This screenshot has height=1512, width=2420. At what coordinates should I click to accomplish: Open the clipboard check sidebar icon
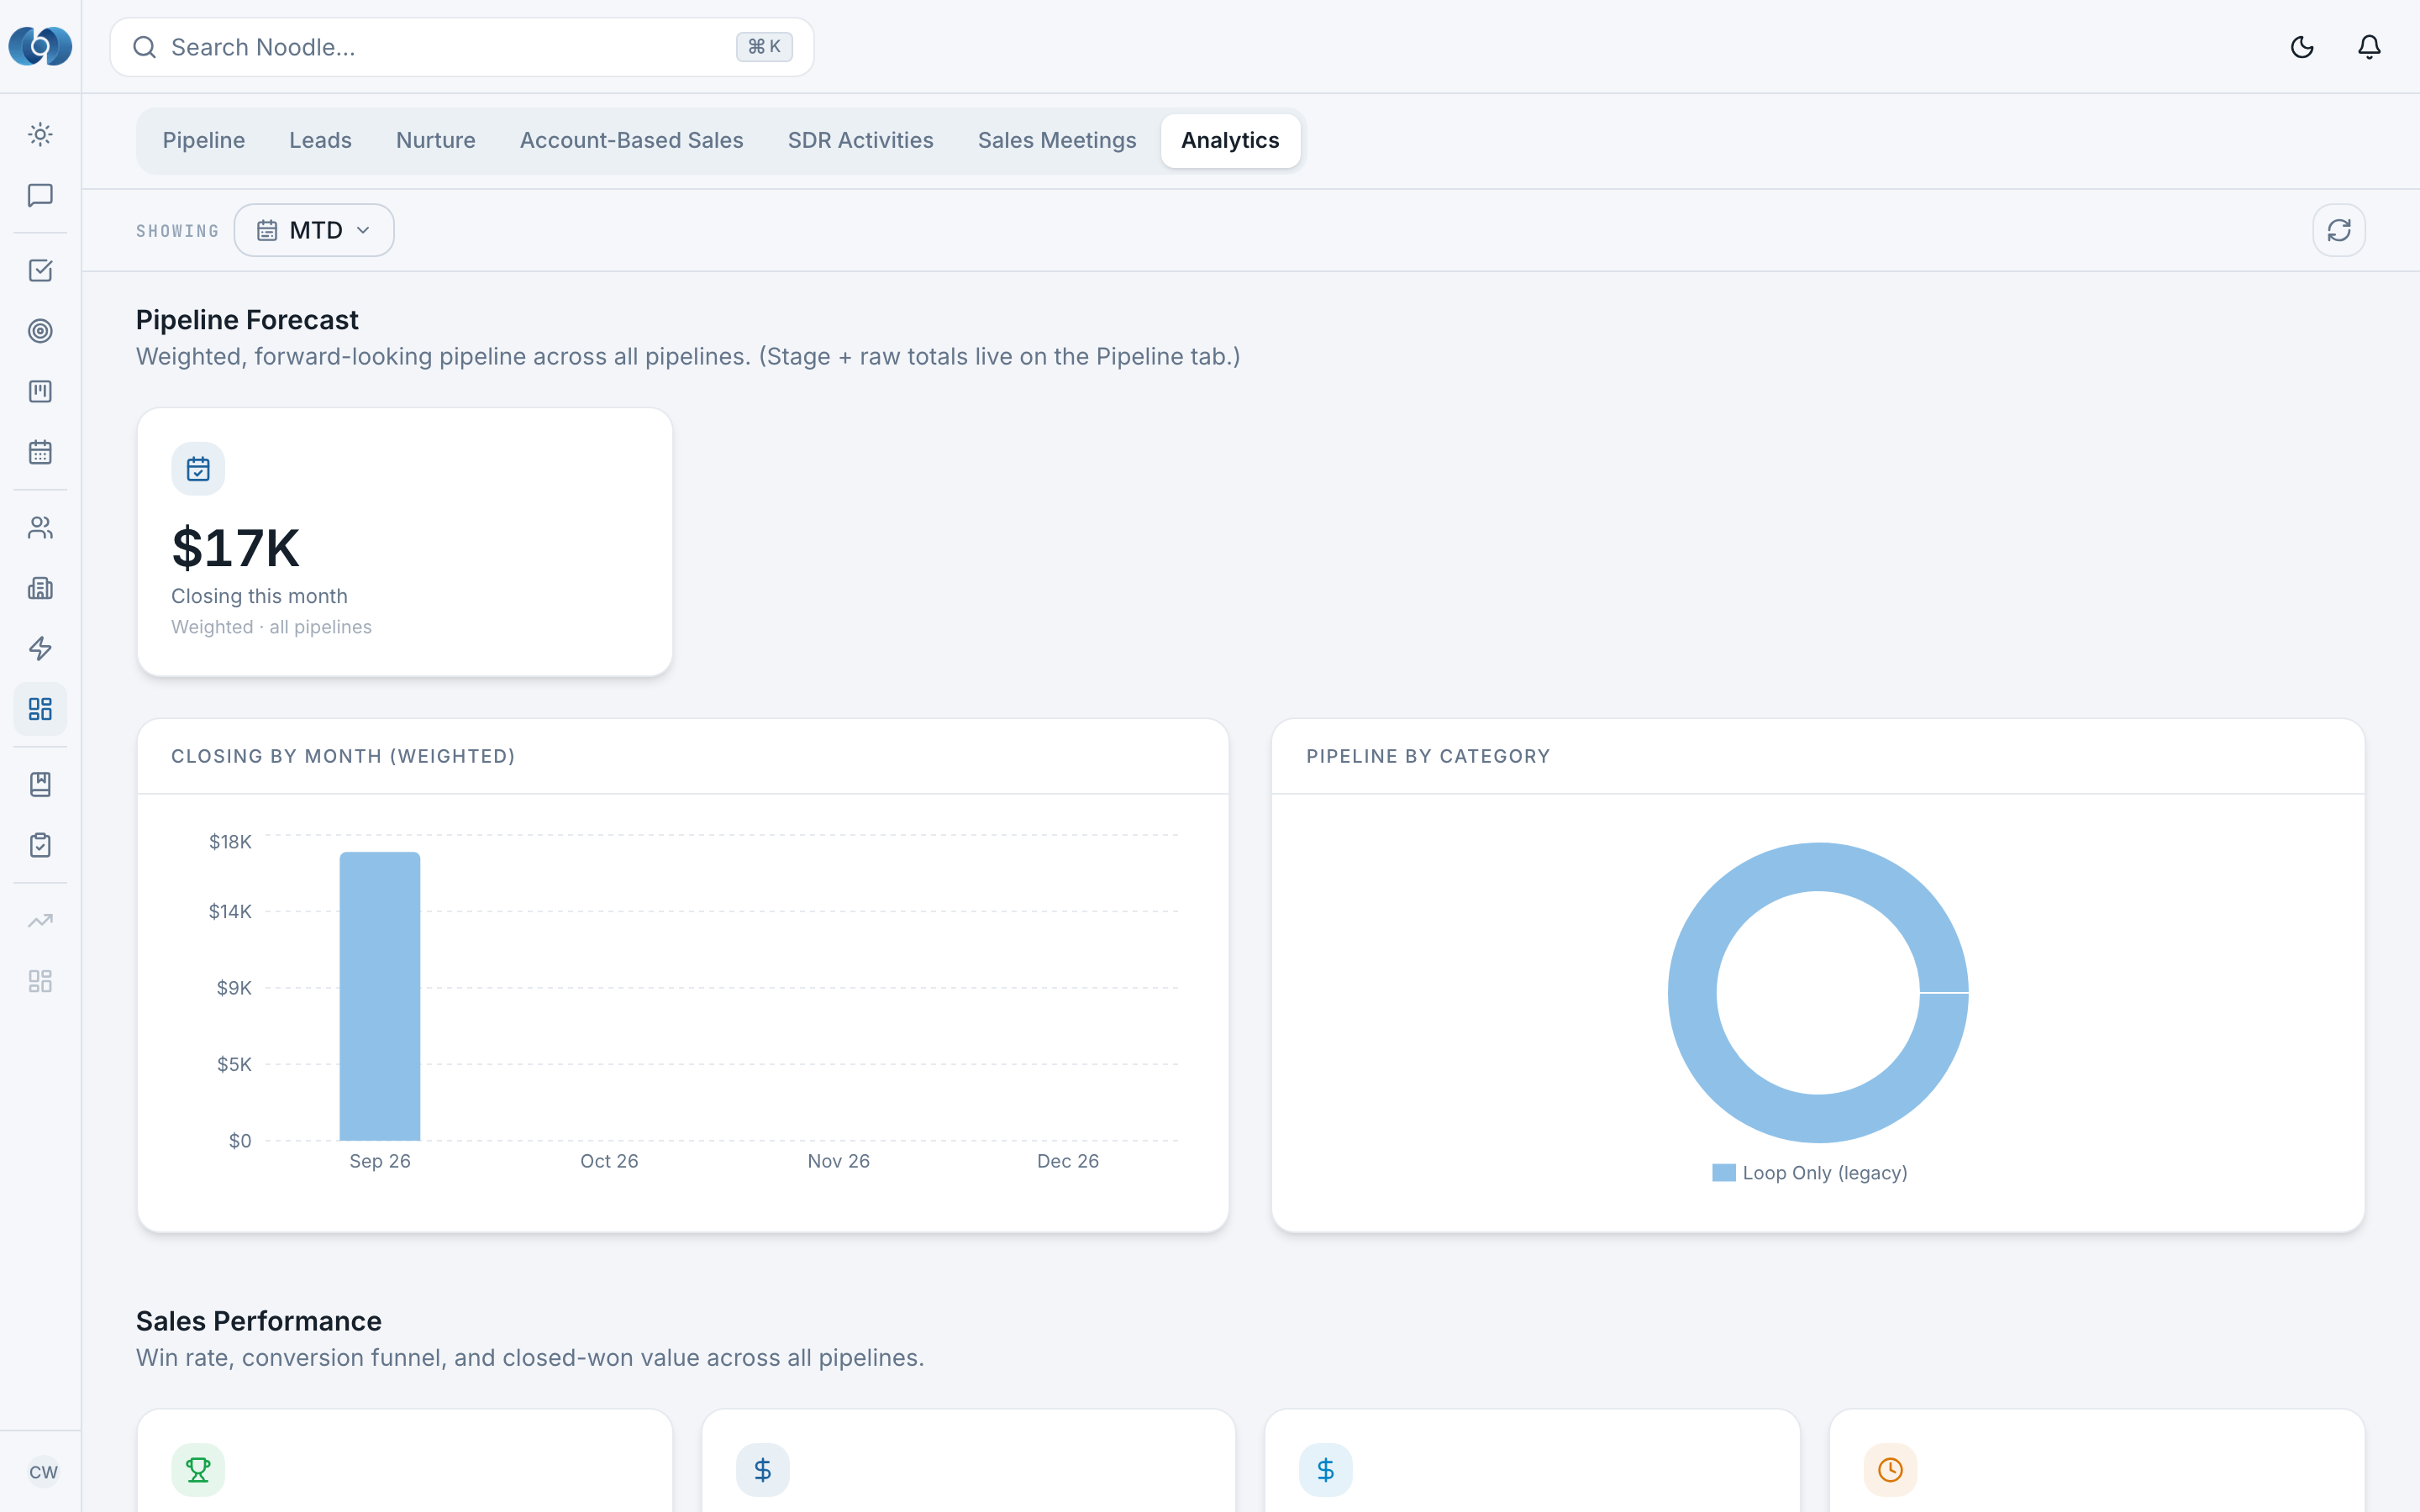tap(40, 845)
